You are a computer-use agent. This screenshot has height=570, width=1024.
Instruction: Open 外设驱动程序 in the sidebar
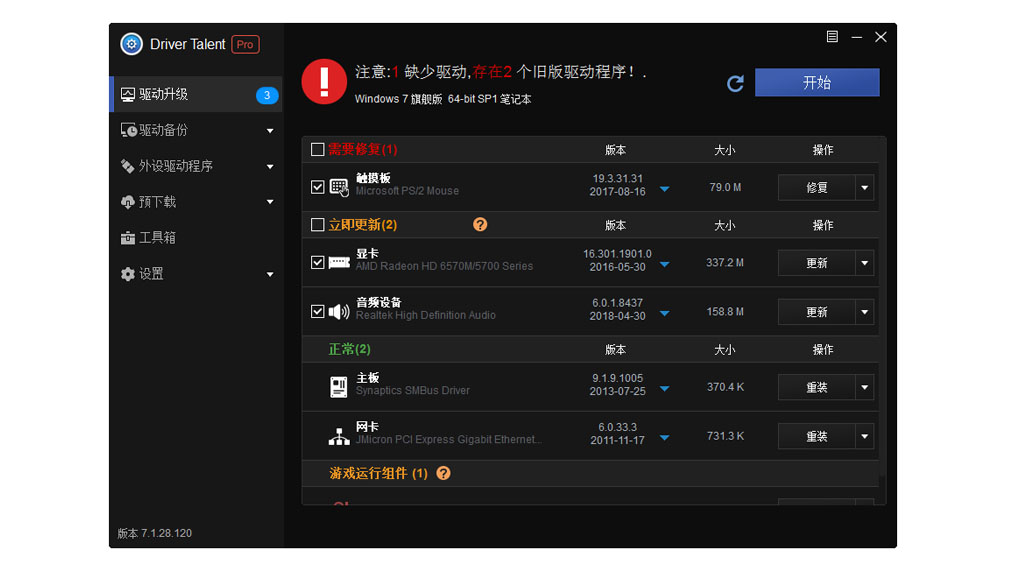(196, 166)
